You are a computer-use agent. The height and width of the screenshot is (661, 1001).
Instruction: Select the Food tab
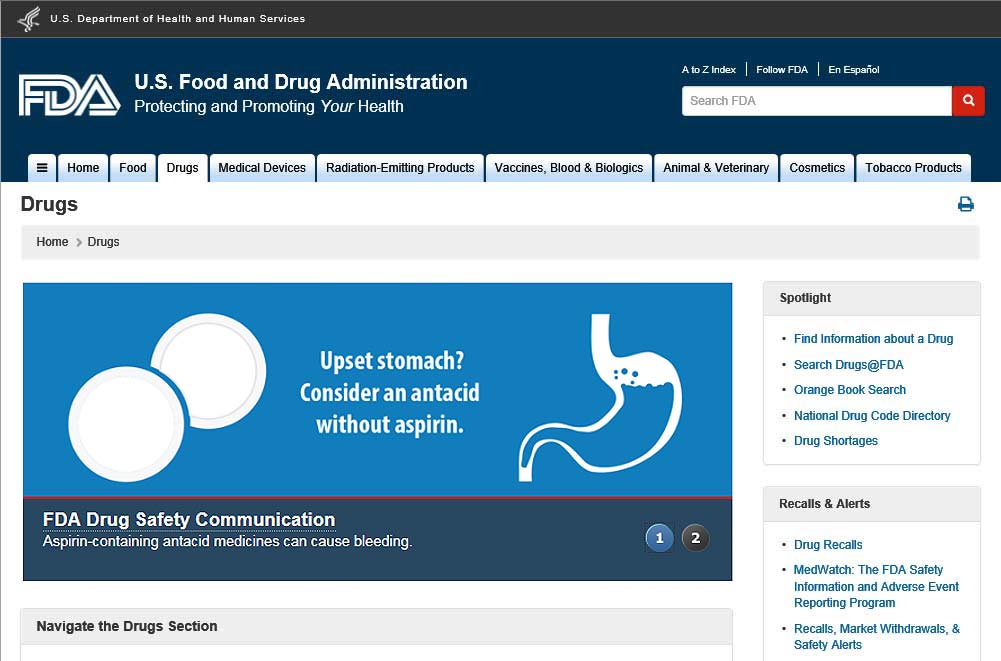[133, 168]
